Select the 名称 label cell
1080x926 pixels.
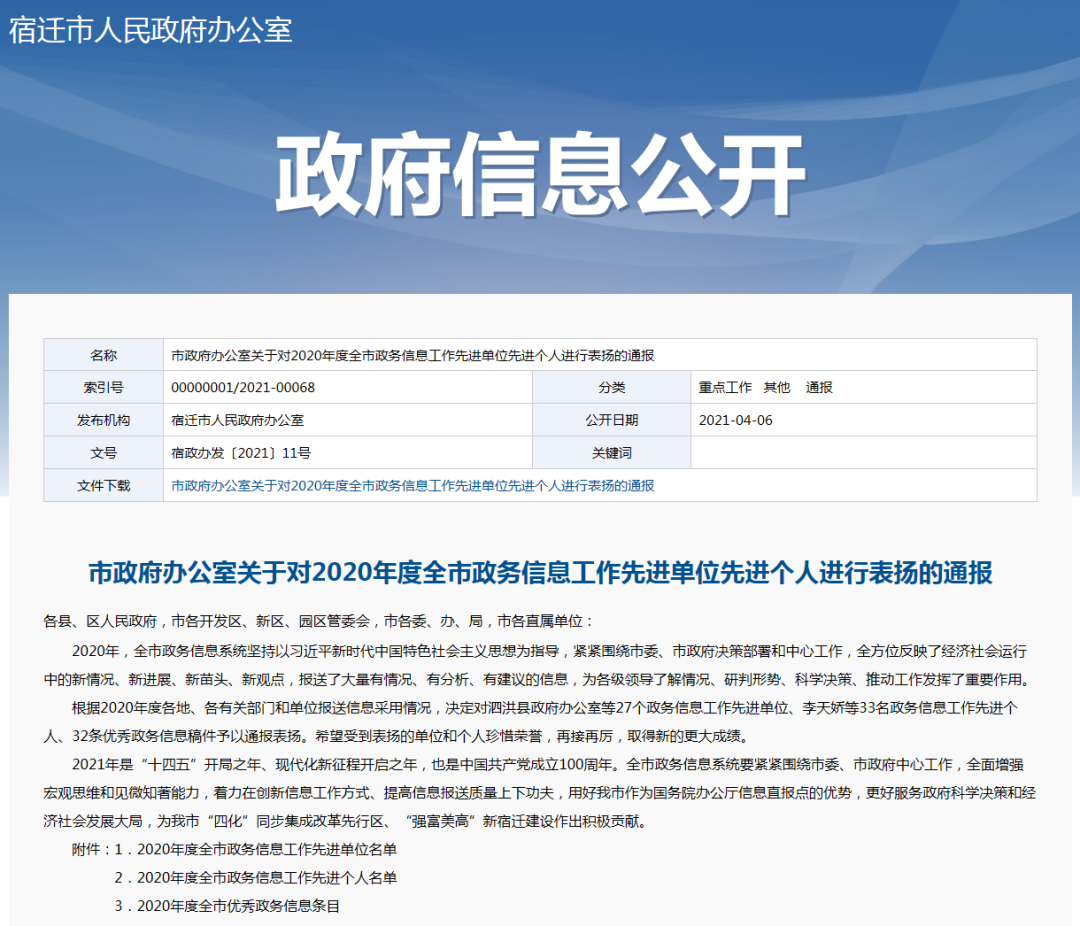click(103, 355)
